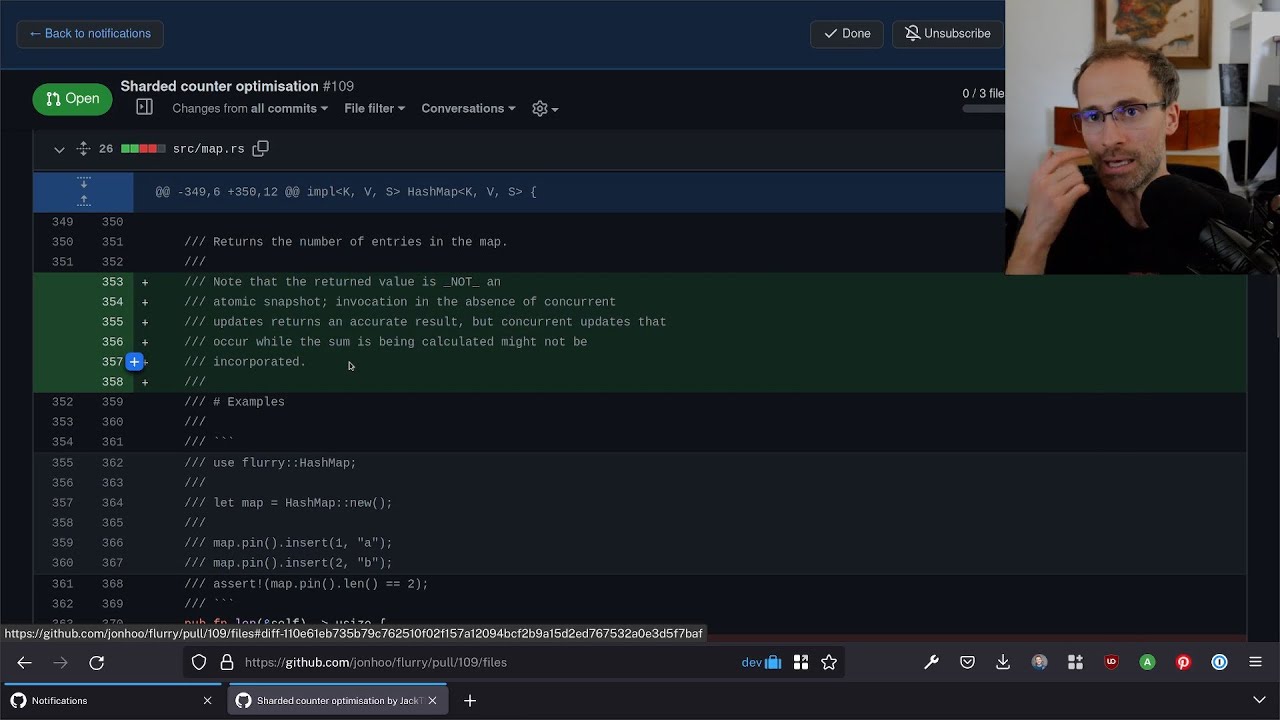
Task: Unsubscribe from this pull request
Action: (947, 33)
